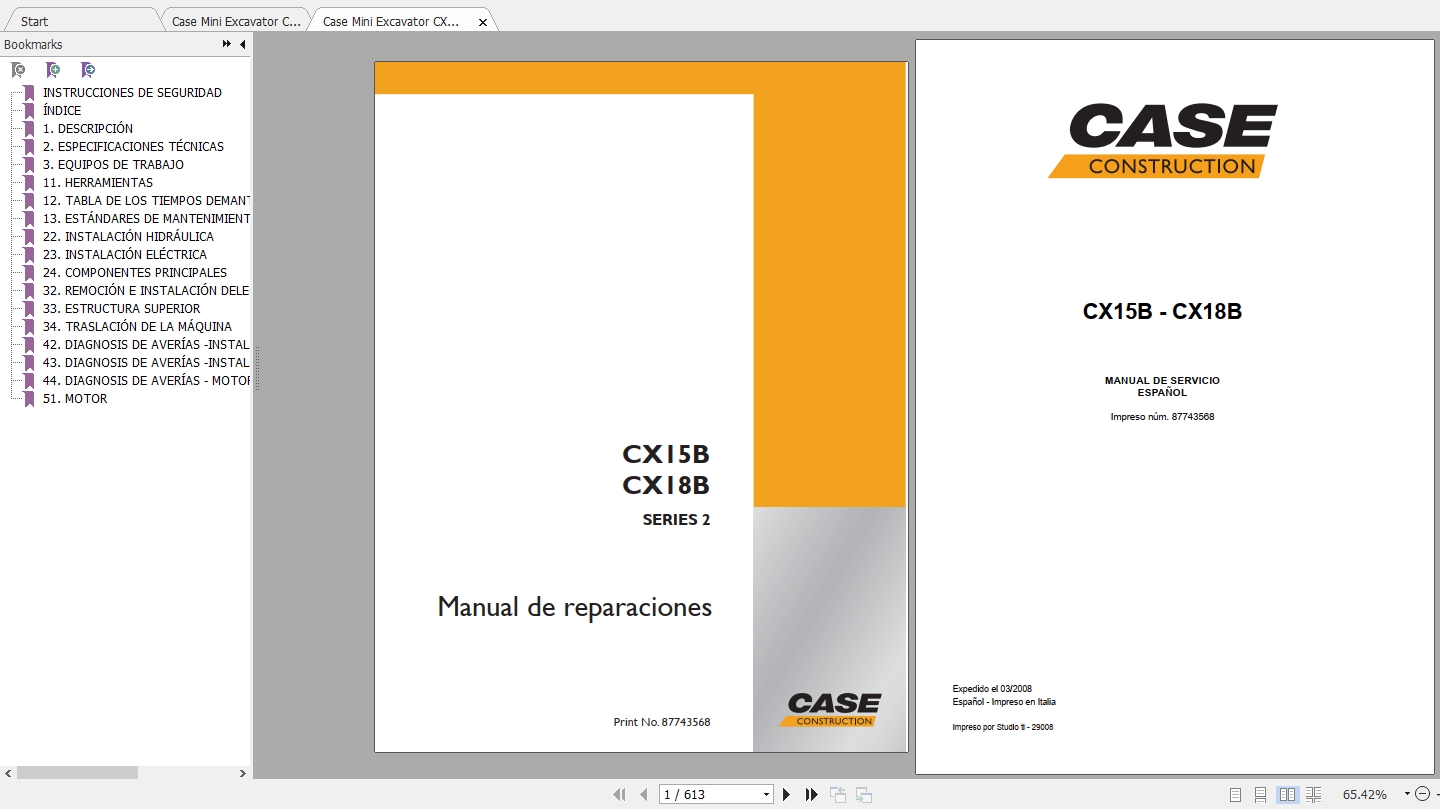Open 13. ESTÁNDARES DE MANTENIMIENTO bookmark
Screen dimensions: 1440x809
click(x=146, y=219)
